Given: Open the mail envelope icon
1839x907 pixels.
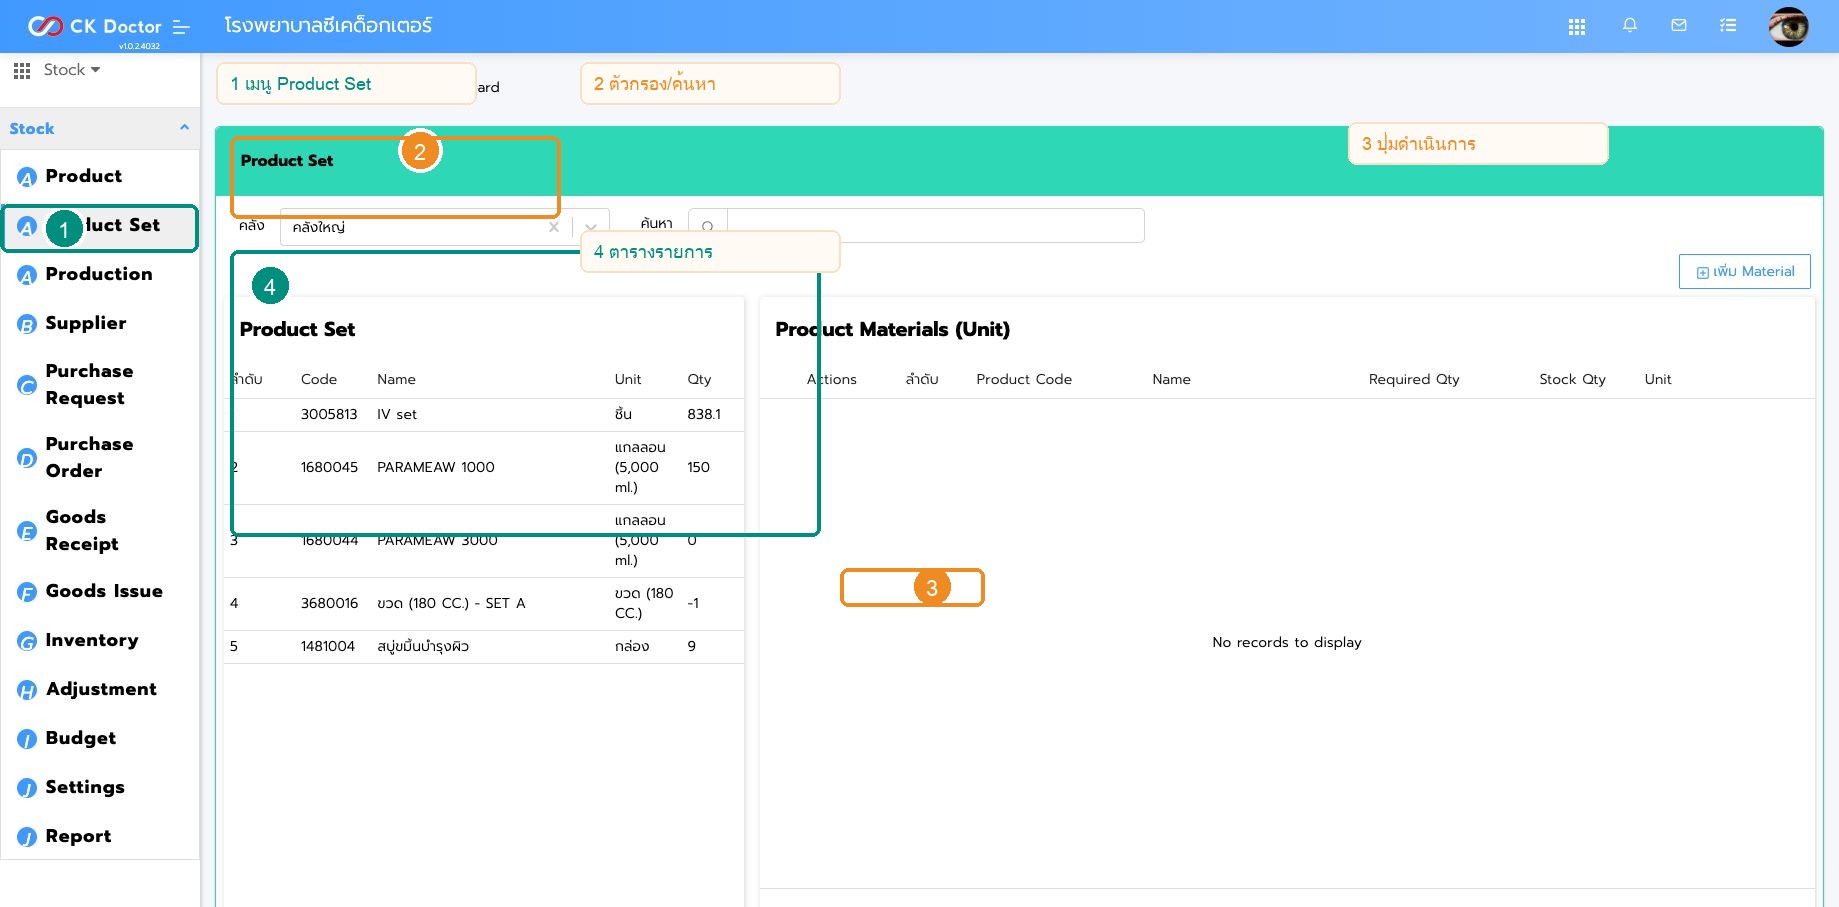Looking at the screenshot, I should (1679, 26).
